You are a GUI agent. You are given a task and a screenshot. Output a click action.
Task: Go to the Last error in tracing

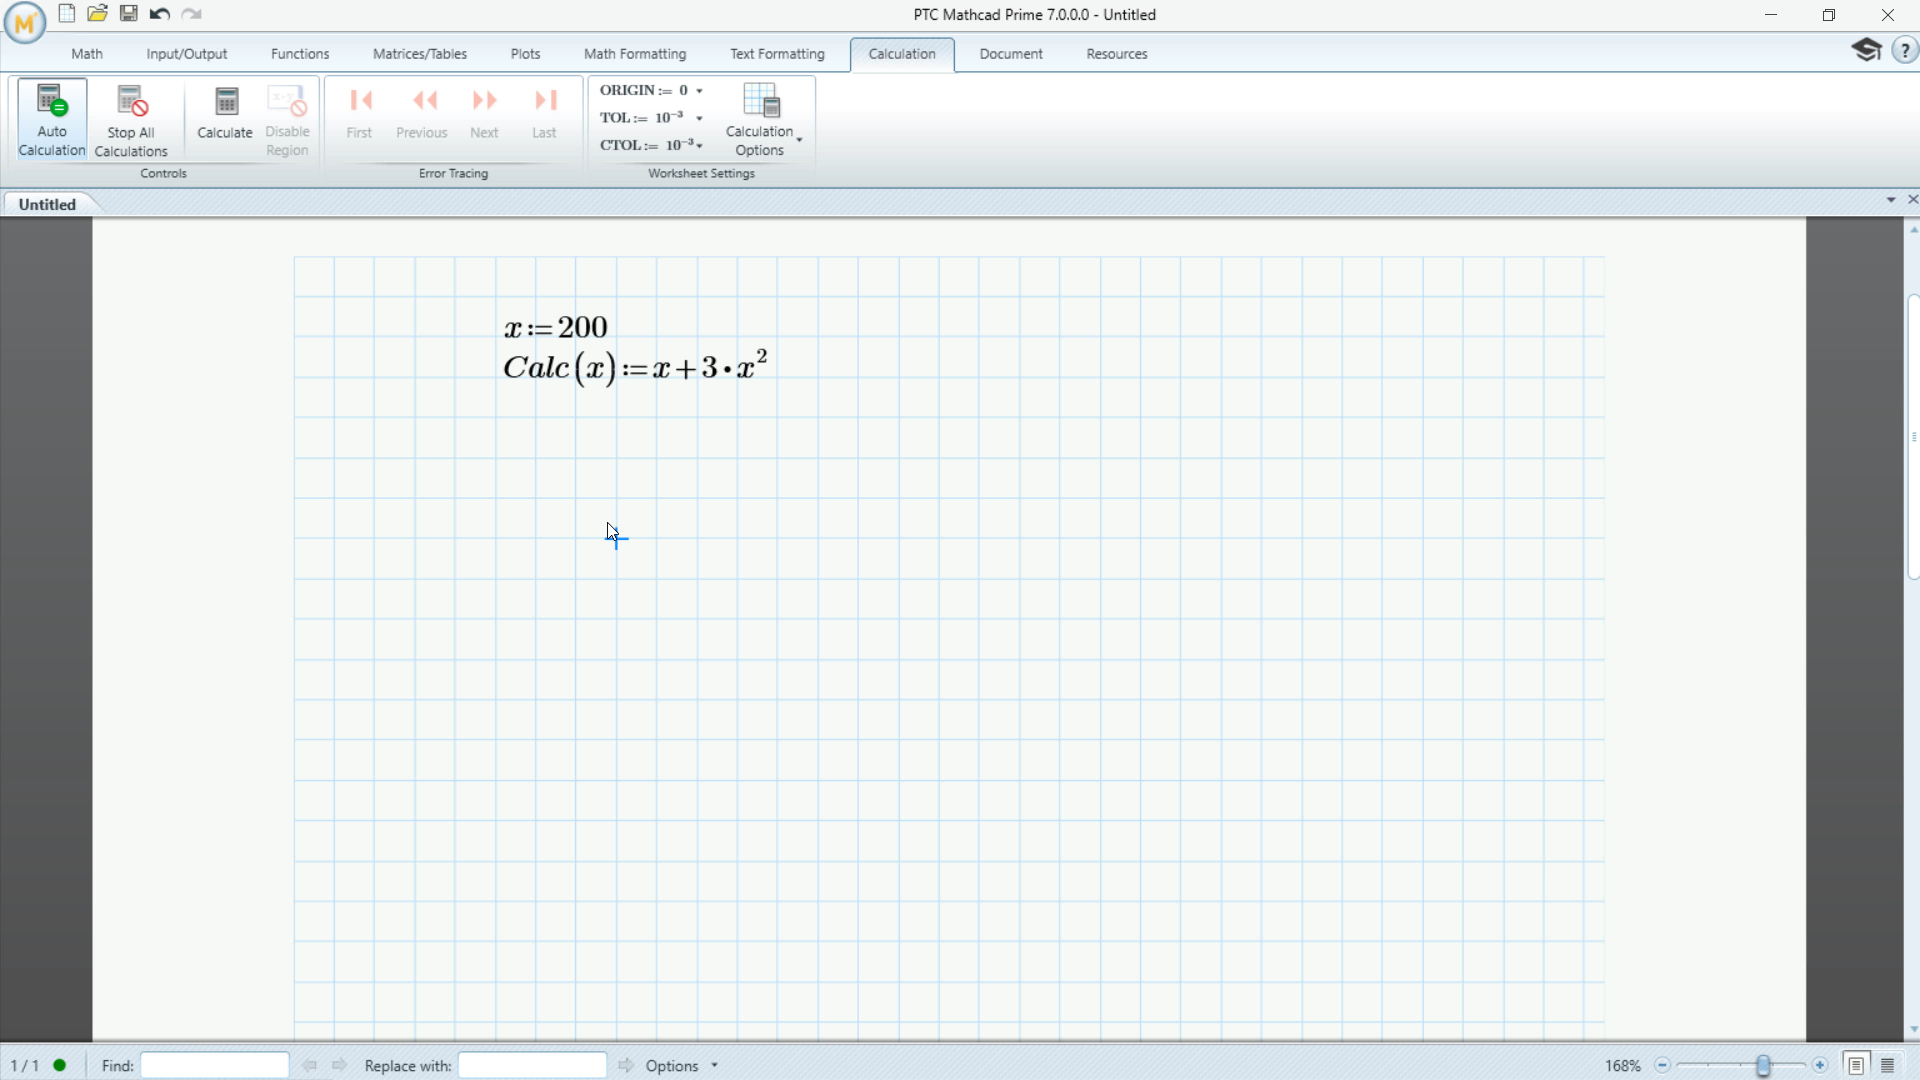(544, 112)
